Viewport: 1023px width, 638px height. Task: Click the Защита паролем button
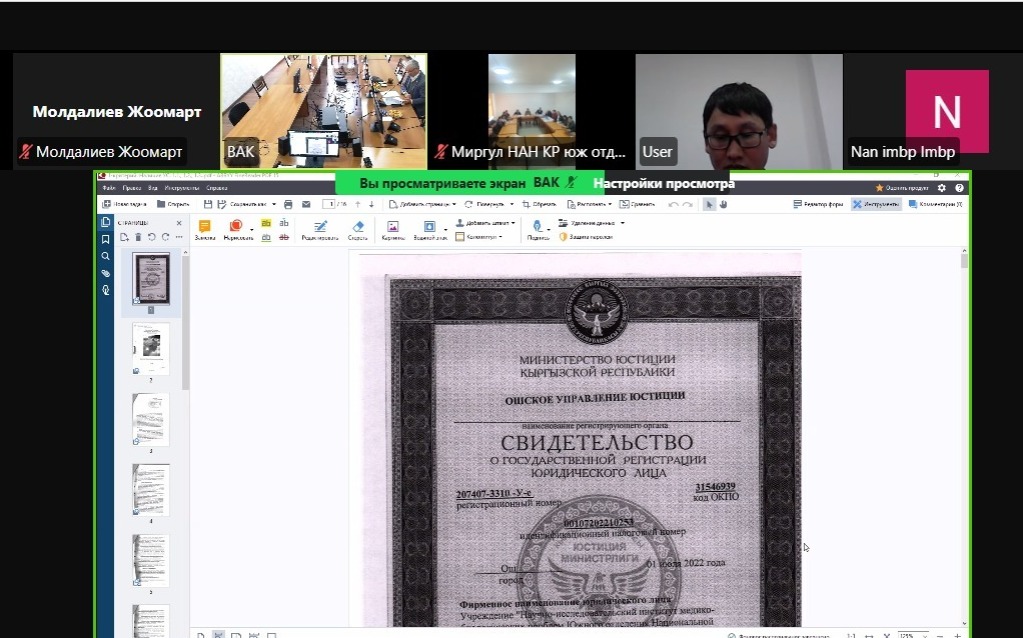(586, 237)
